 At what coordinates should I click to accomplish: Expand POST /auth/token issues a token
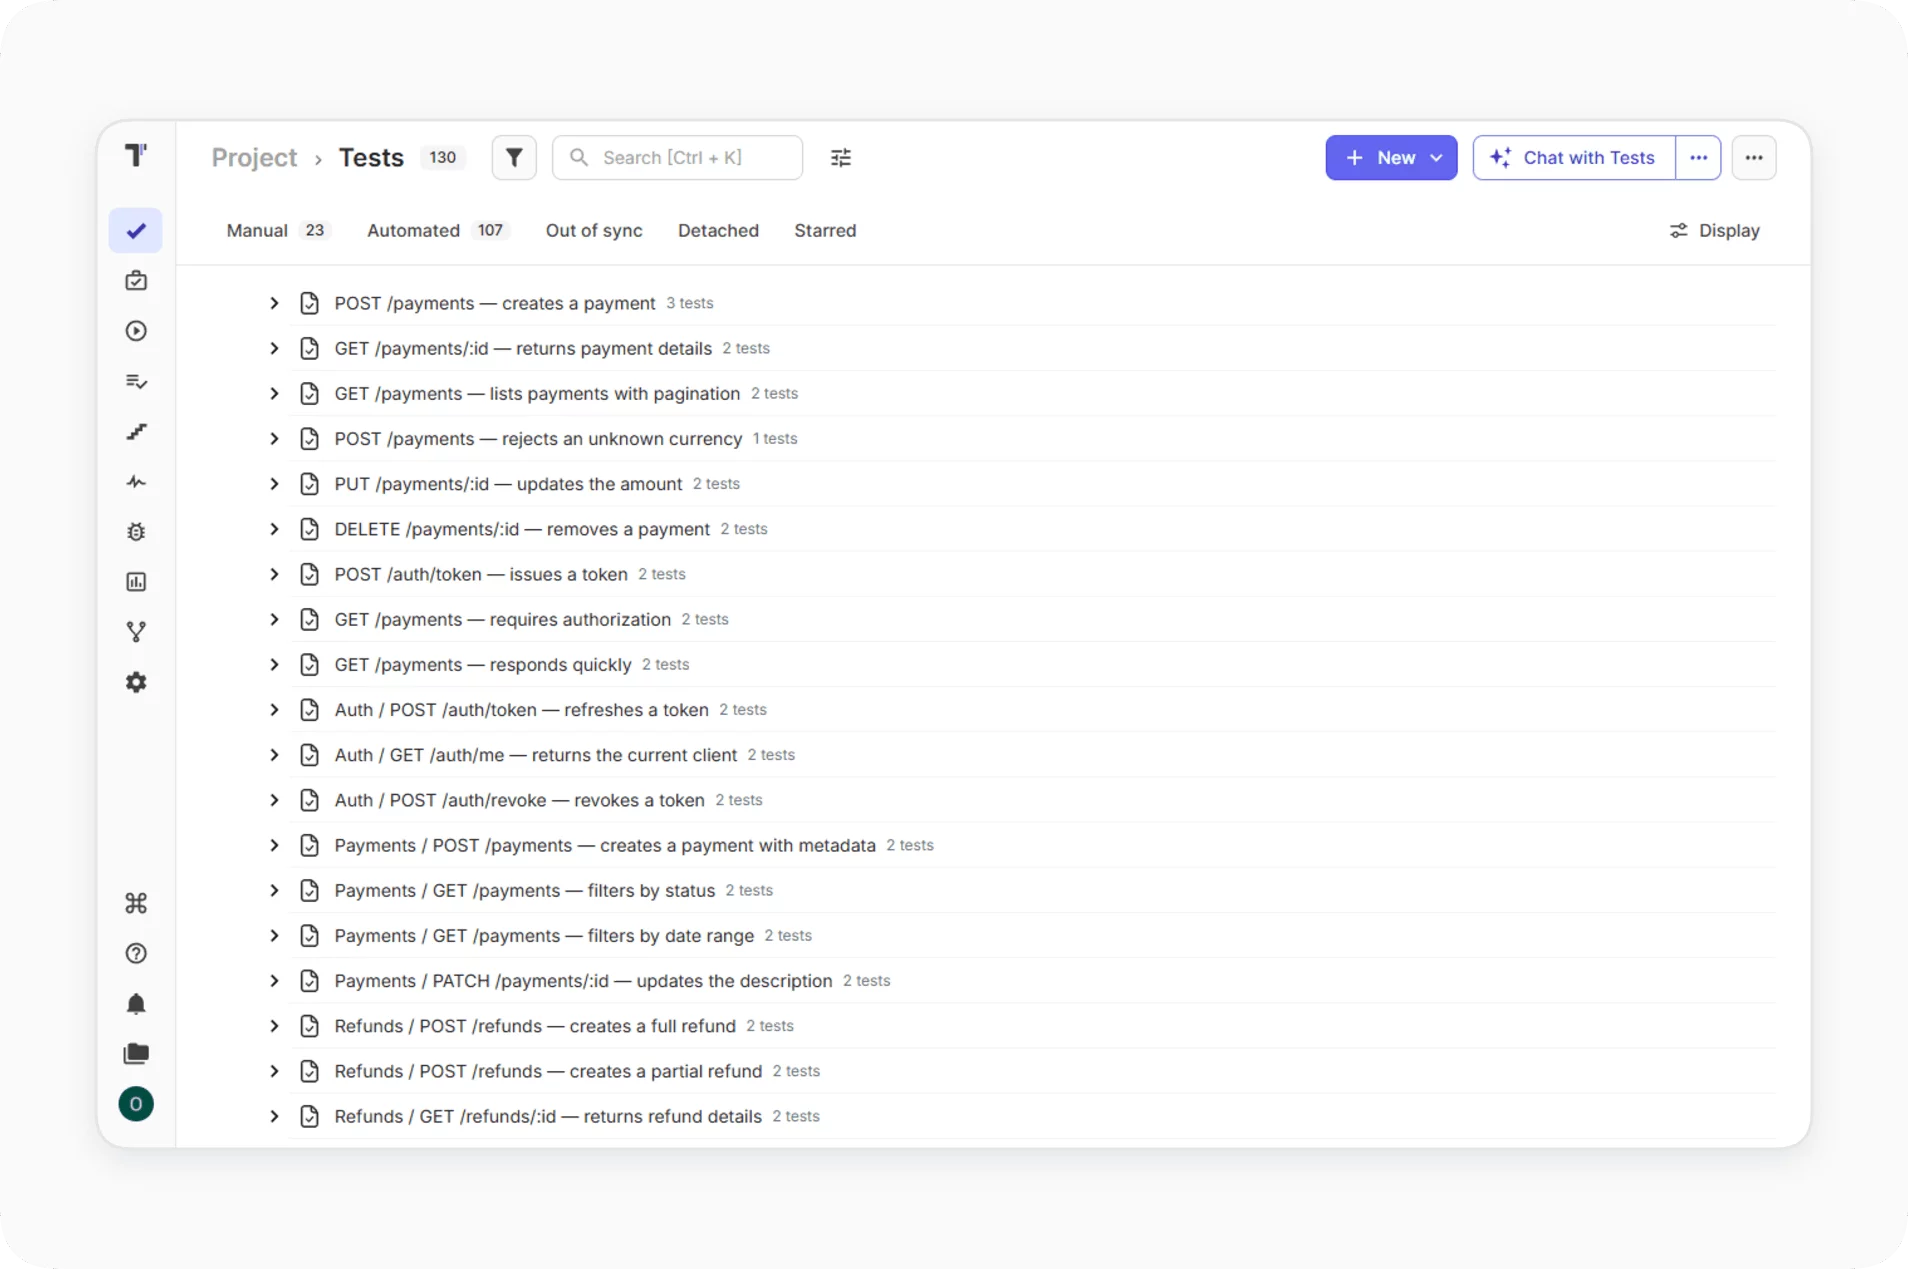274,574
